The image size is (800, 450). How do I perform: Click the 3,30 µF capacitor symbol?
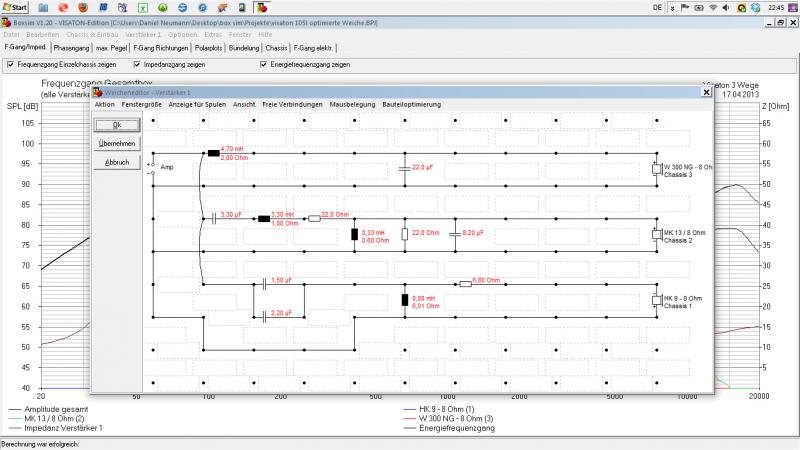tap(214, 218)
